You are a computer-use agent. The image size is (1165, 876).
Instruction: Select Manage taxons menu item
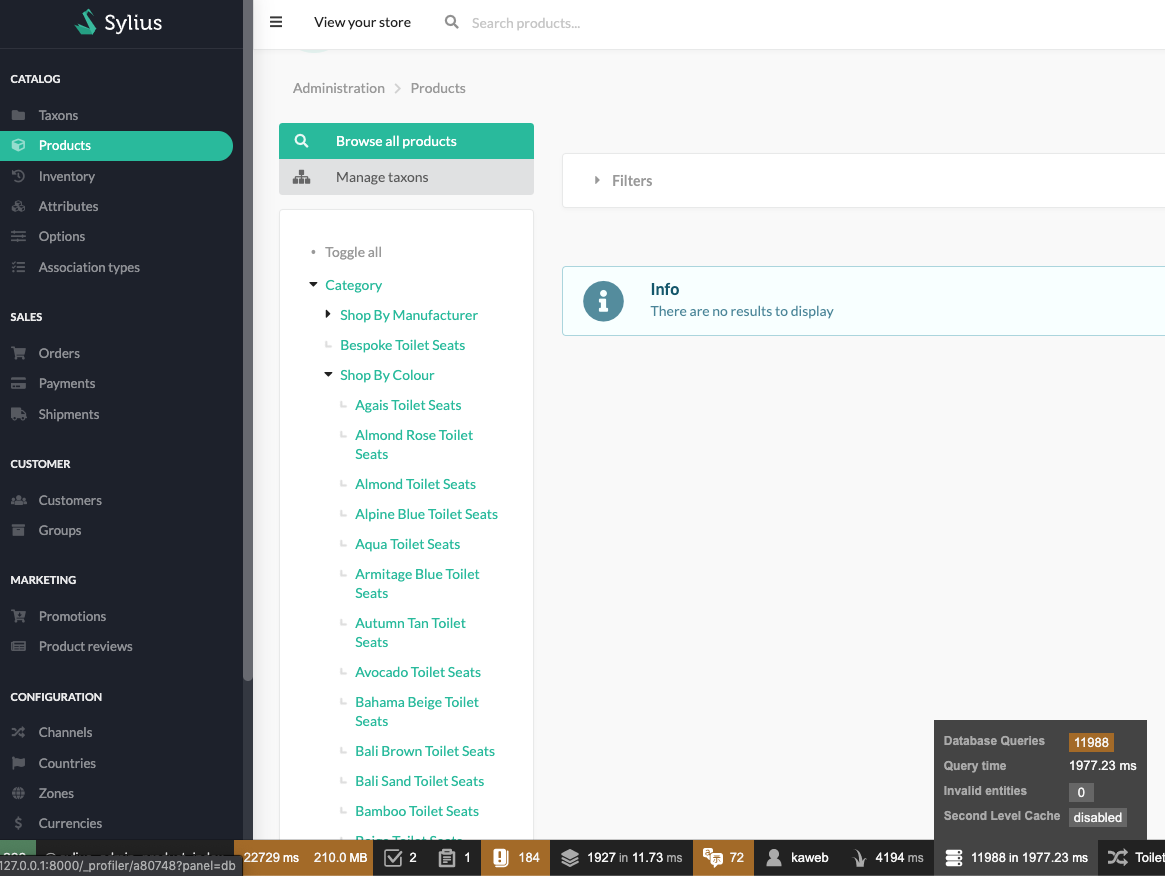point(406,177)
